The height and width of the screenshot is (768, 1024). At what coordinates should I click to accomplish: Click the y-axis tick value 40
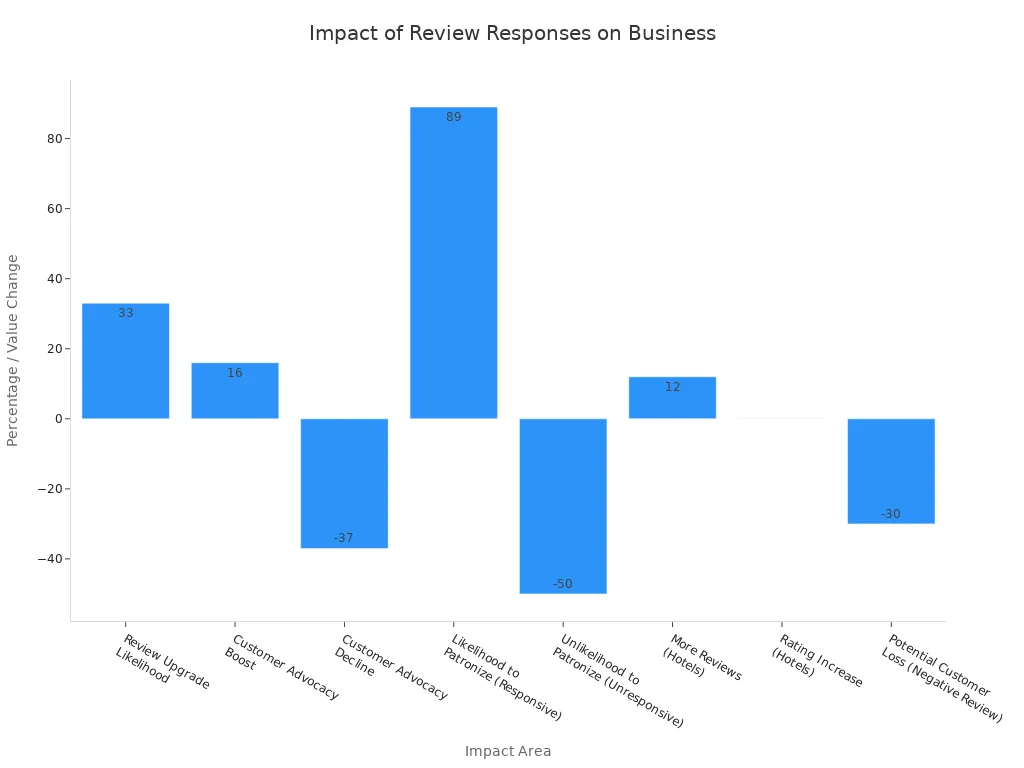55,279
